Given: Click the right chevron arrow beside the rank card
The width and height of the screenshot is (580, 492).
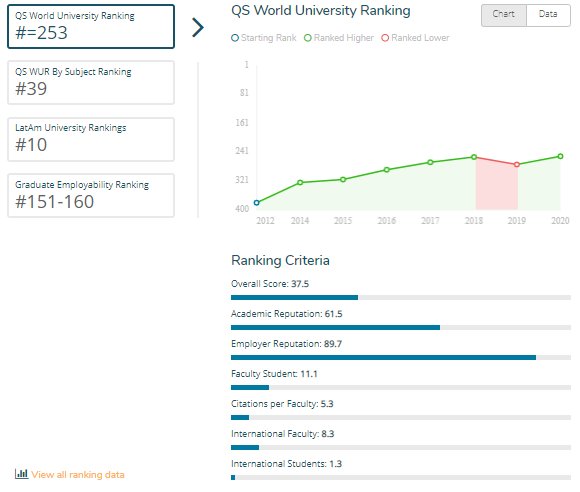Looking at the screenshot, I should click(198, 28).
